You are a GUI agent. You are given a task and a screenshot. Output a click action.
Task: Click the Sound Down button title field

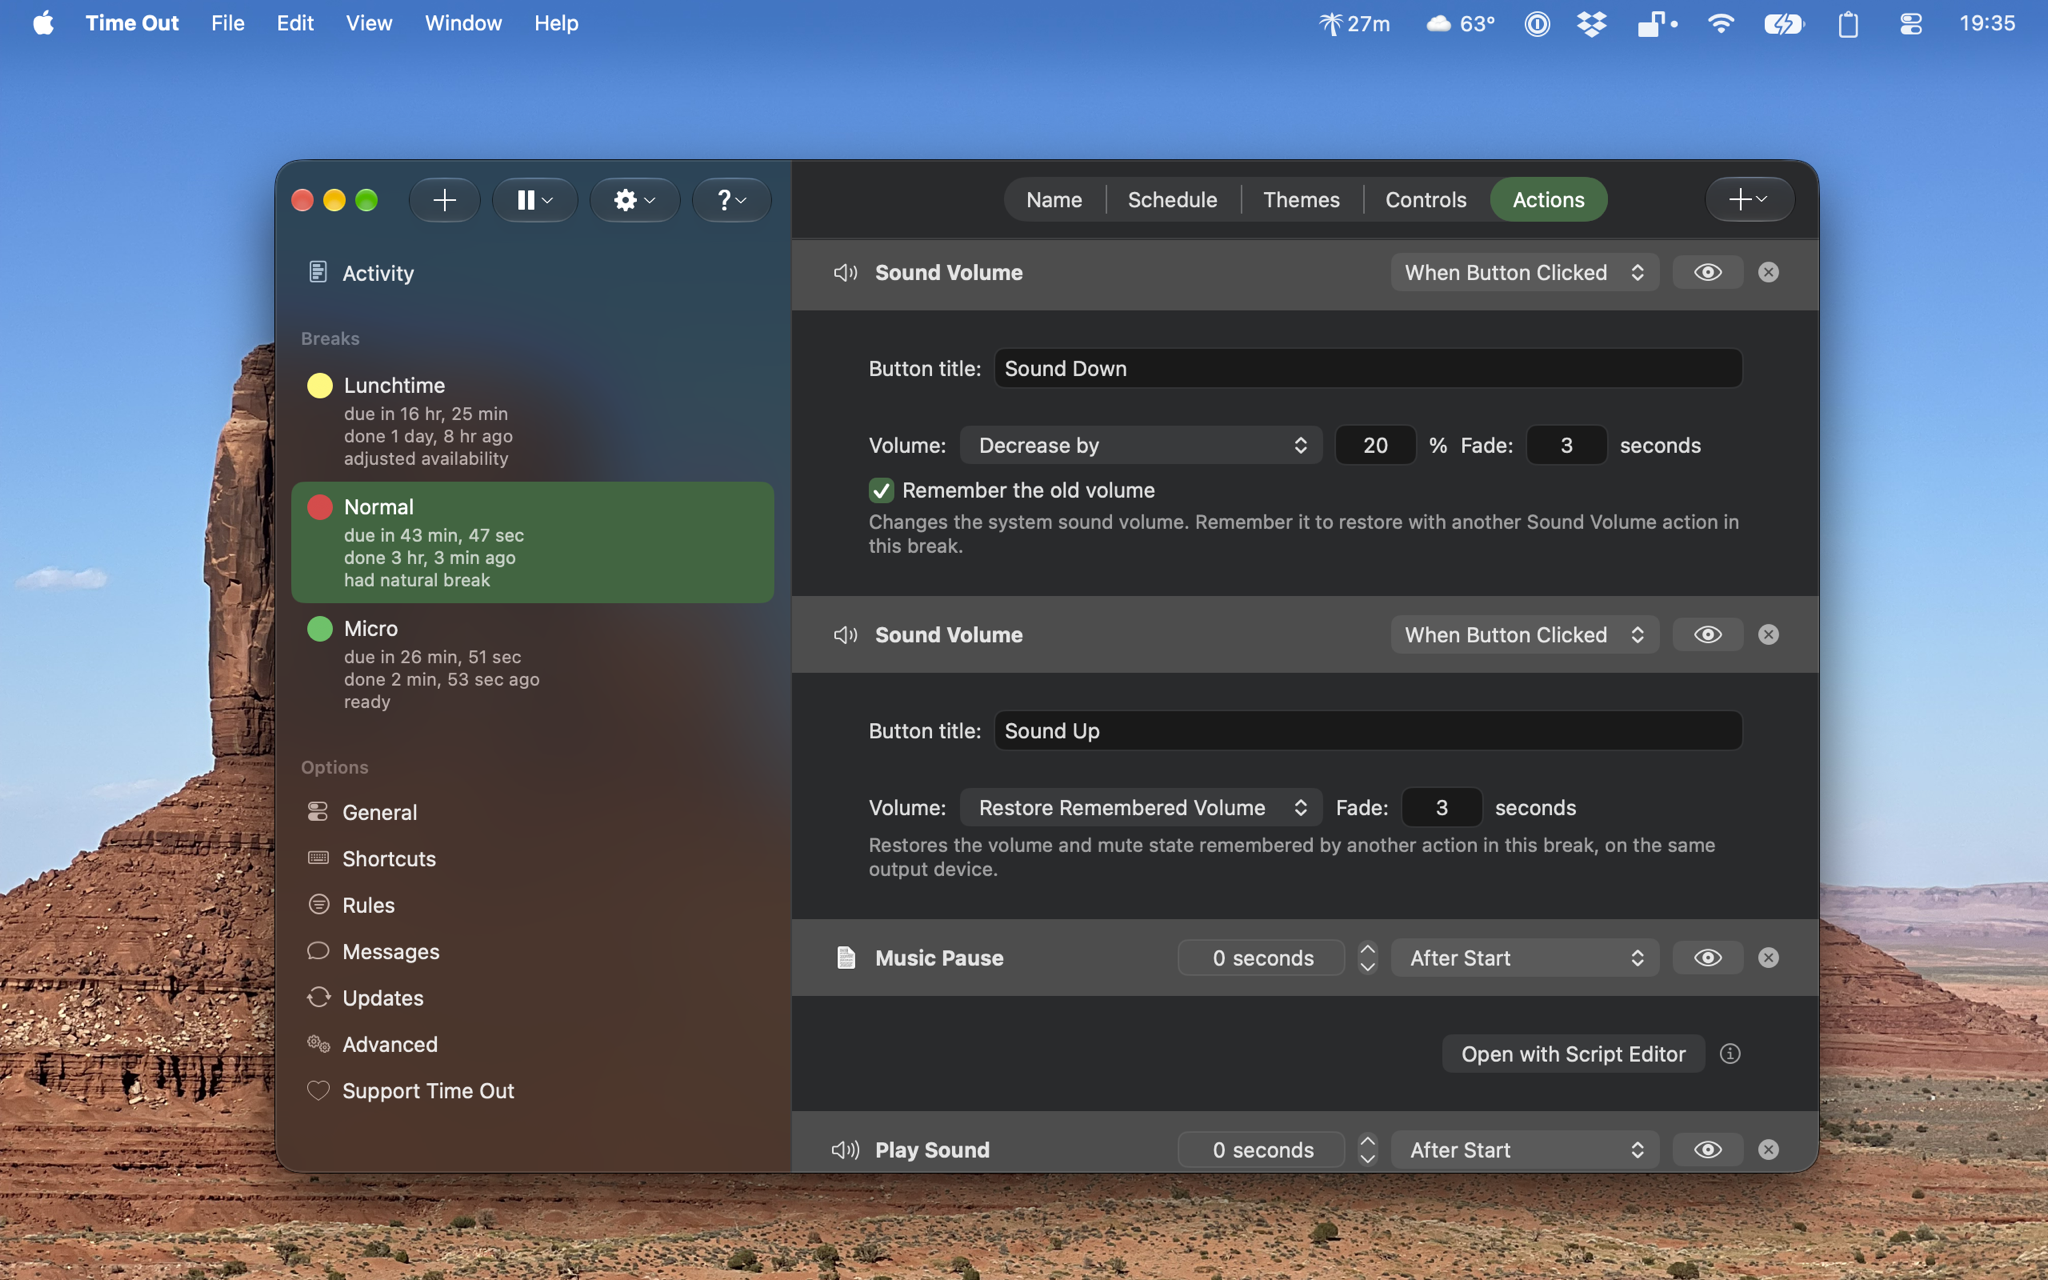click(1368, 368)
